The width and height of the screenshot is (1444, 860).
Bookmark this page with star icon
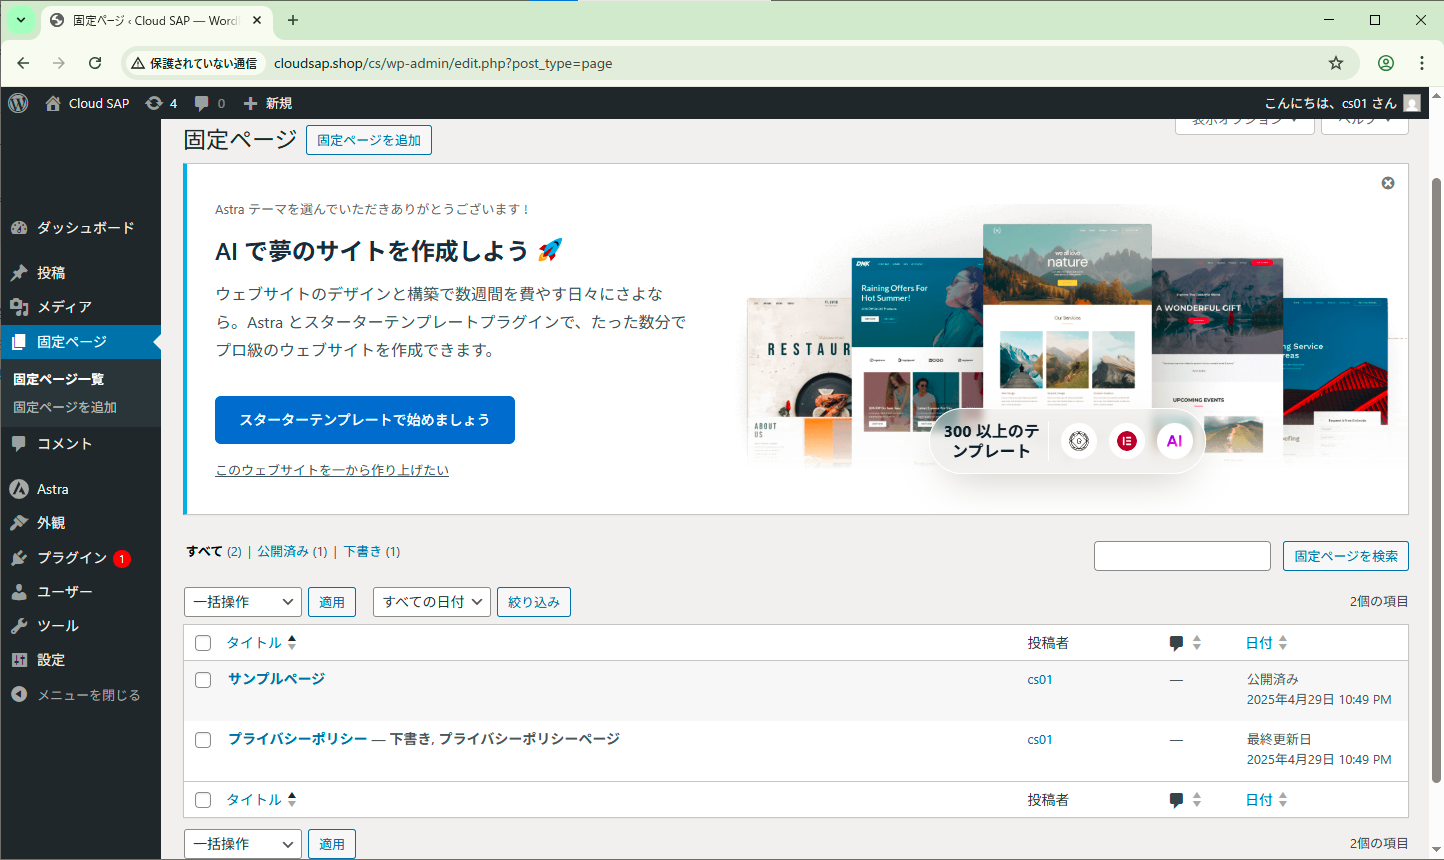[x=1336, y=63]
